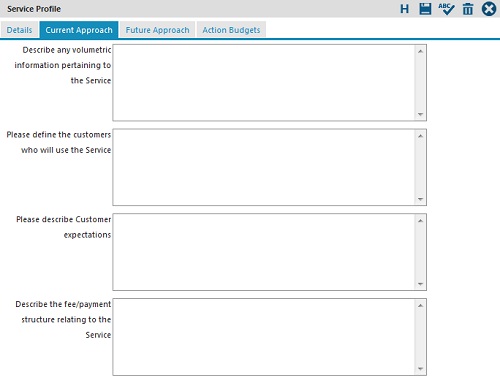The height and width of the screenshot is (383, 500).
Task: Click the 'Service Profile' title text
Action: 34,9
